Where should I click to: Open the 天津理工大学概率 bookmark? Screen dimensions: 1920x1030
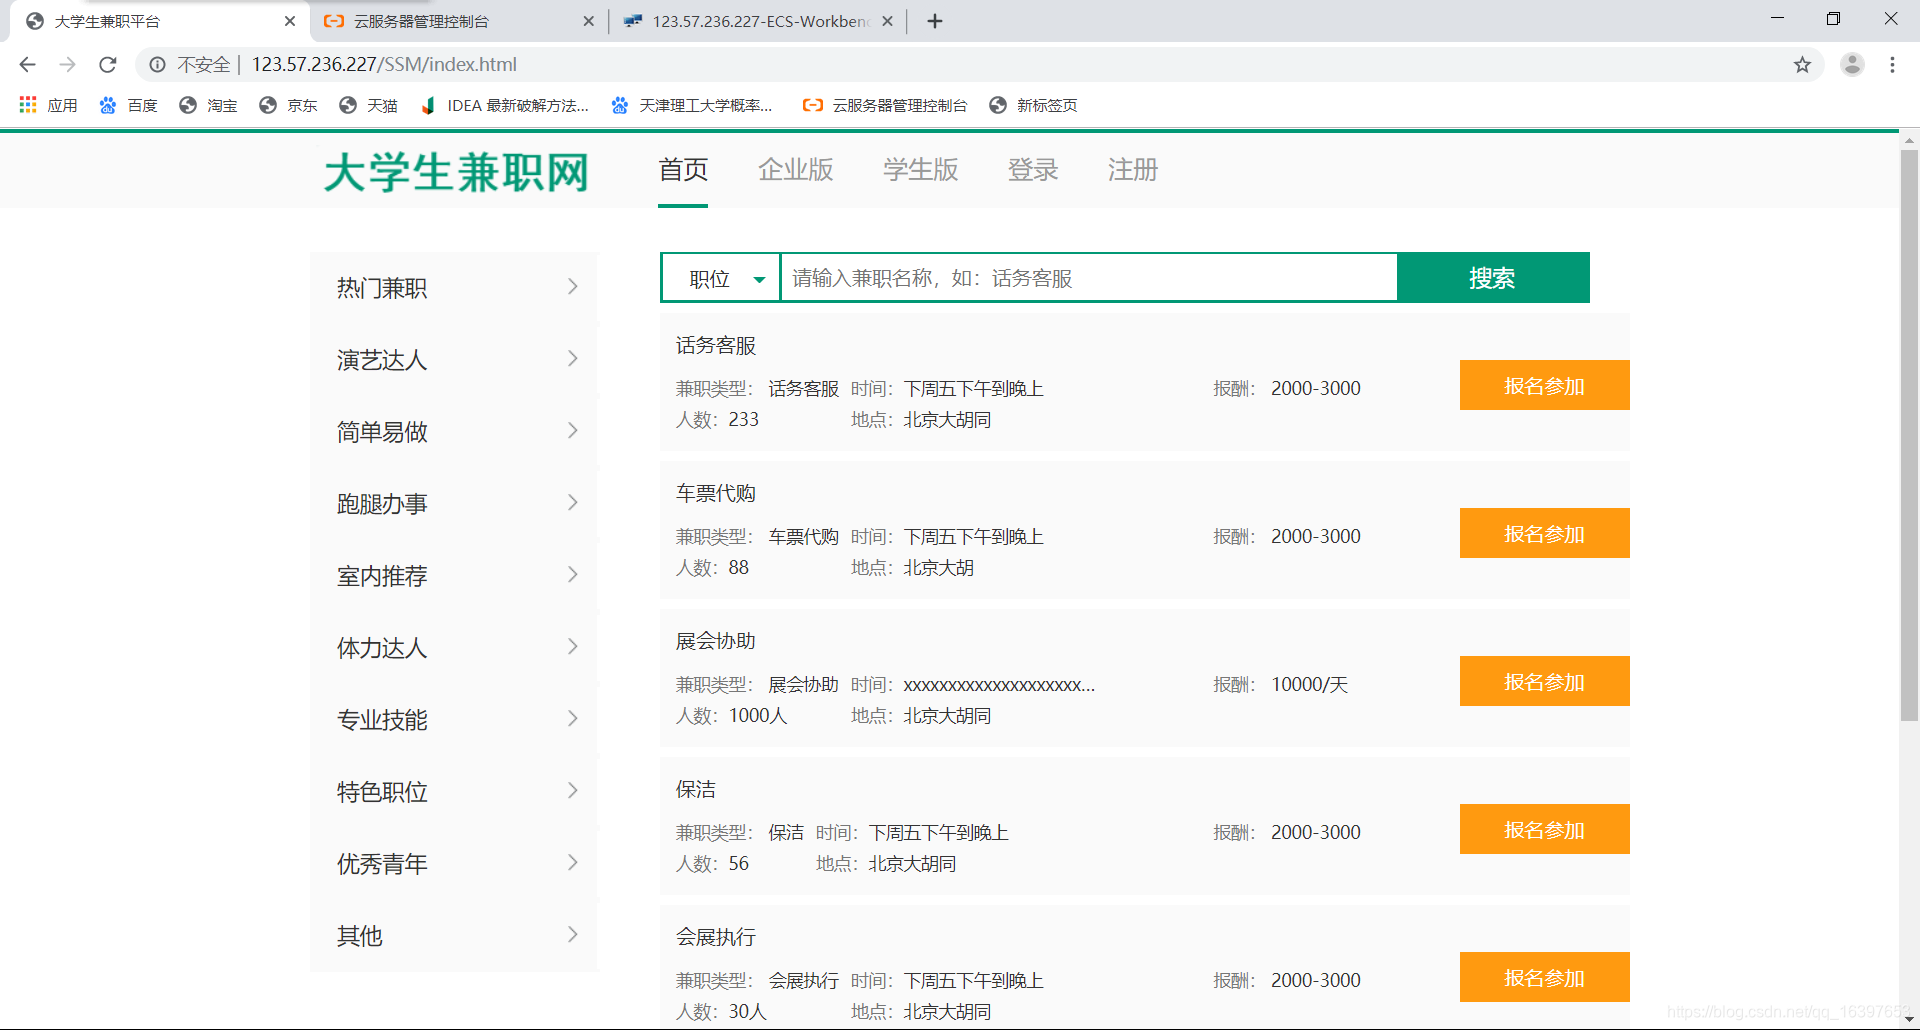tap(692, 105)
